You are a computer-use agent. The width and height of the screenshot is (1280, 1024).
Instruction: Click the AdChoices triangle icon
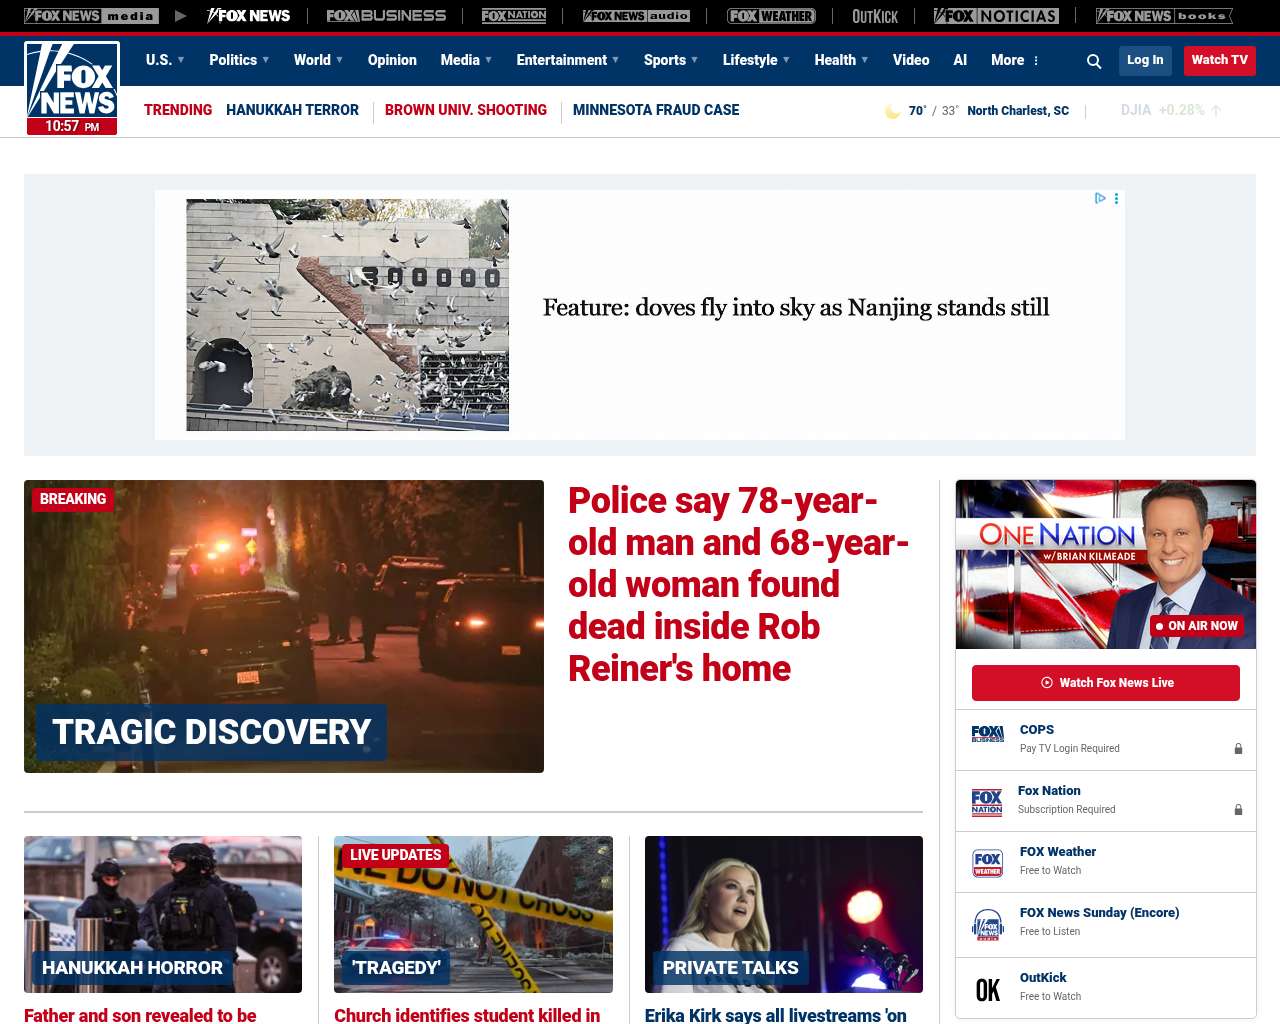(x=1100, y=199)
